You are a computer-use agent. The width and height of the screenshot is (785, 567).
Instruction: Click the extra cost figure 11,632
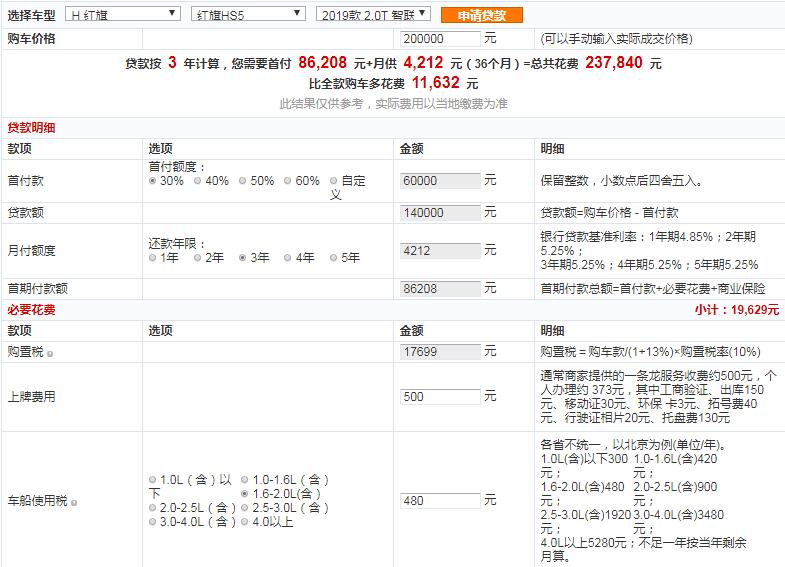pyautogui.click(x=436, y=83)
